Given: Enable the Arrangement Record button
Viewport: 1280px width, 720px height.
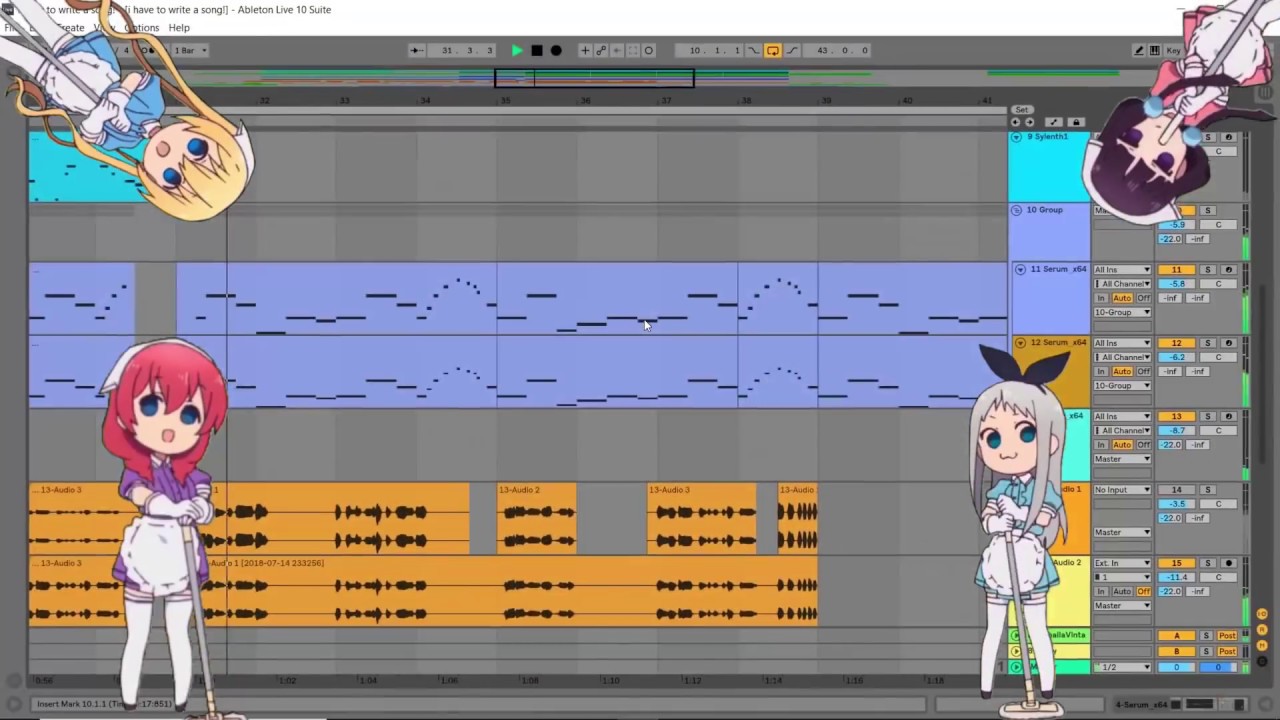Looking at the screenshot, I should pyautogui.click(x=556, y=50).
